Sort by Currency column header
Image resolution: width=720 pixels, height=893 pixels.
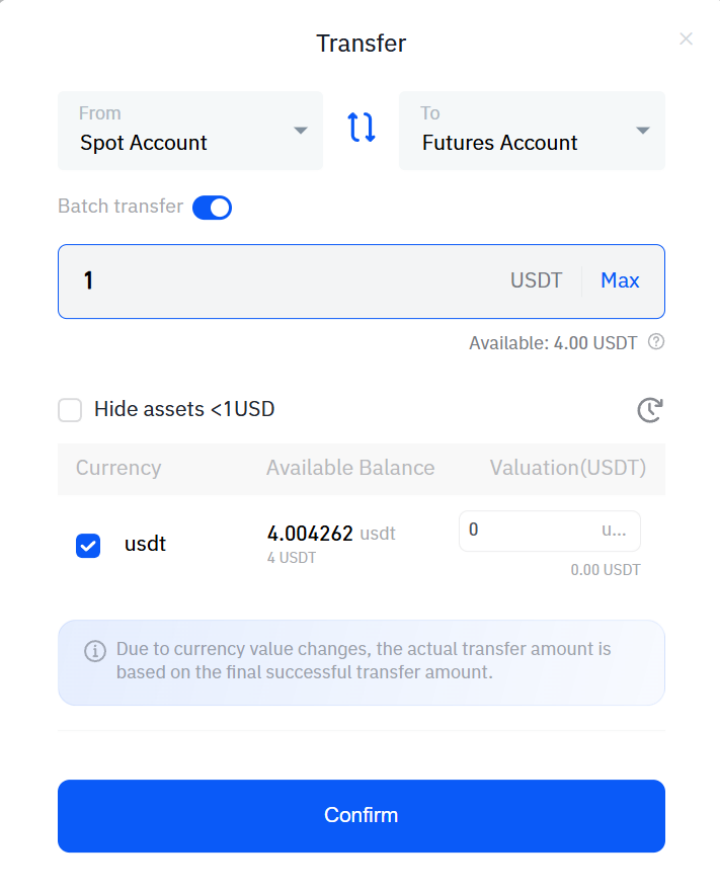[x=118, y=468]
